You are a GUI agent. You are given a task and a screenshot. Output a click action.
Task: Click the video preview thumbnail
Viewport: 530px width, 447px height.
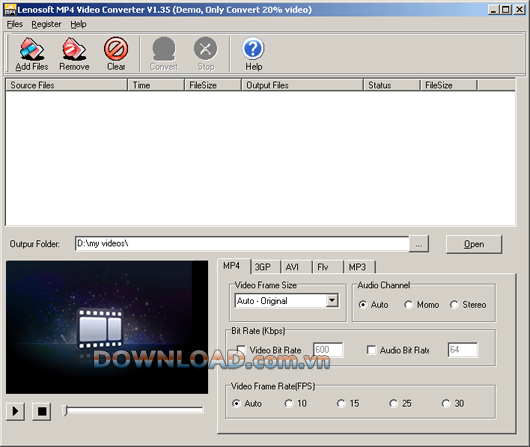click(107, 327)
